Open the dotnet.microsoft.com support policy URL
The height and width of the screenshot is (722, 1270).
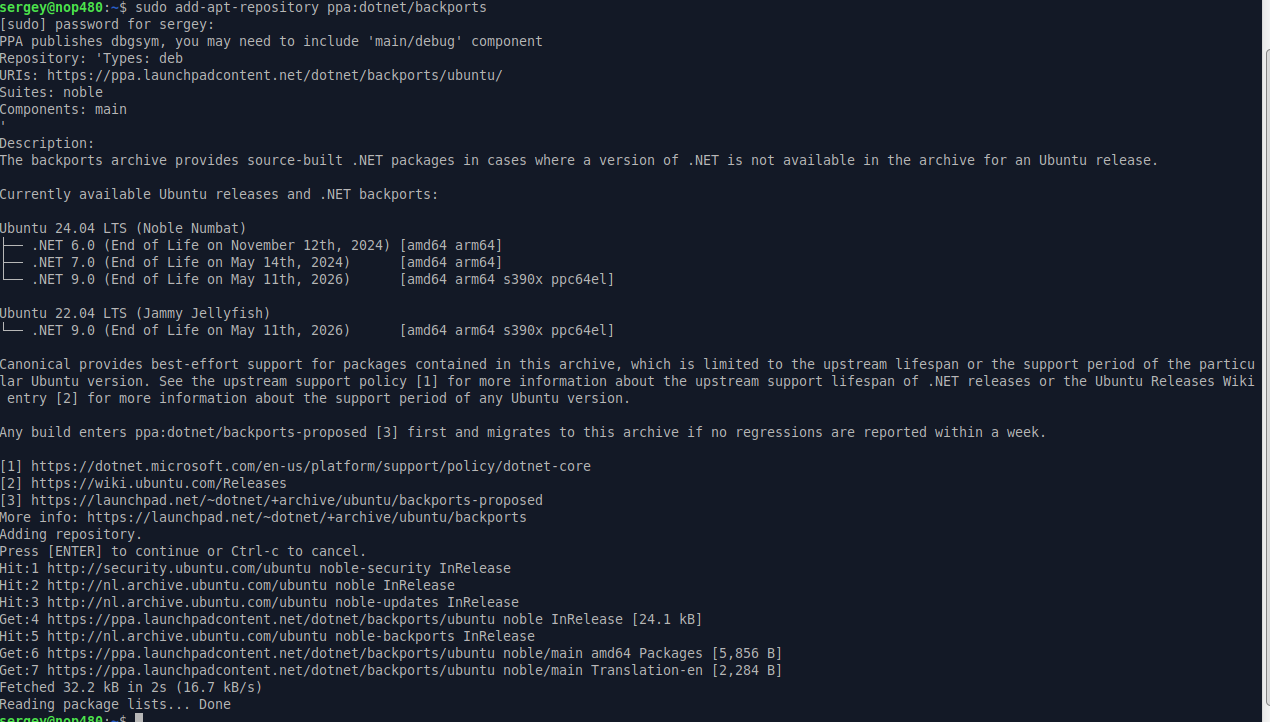click(311, 466)
